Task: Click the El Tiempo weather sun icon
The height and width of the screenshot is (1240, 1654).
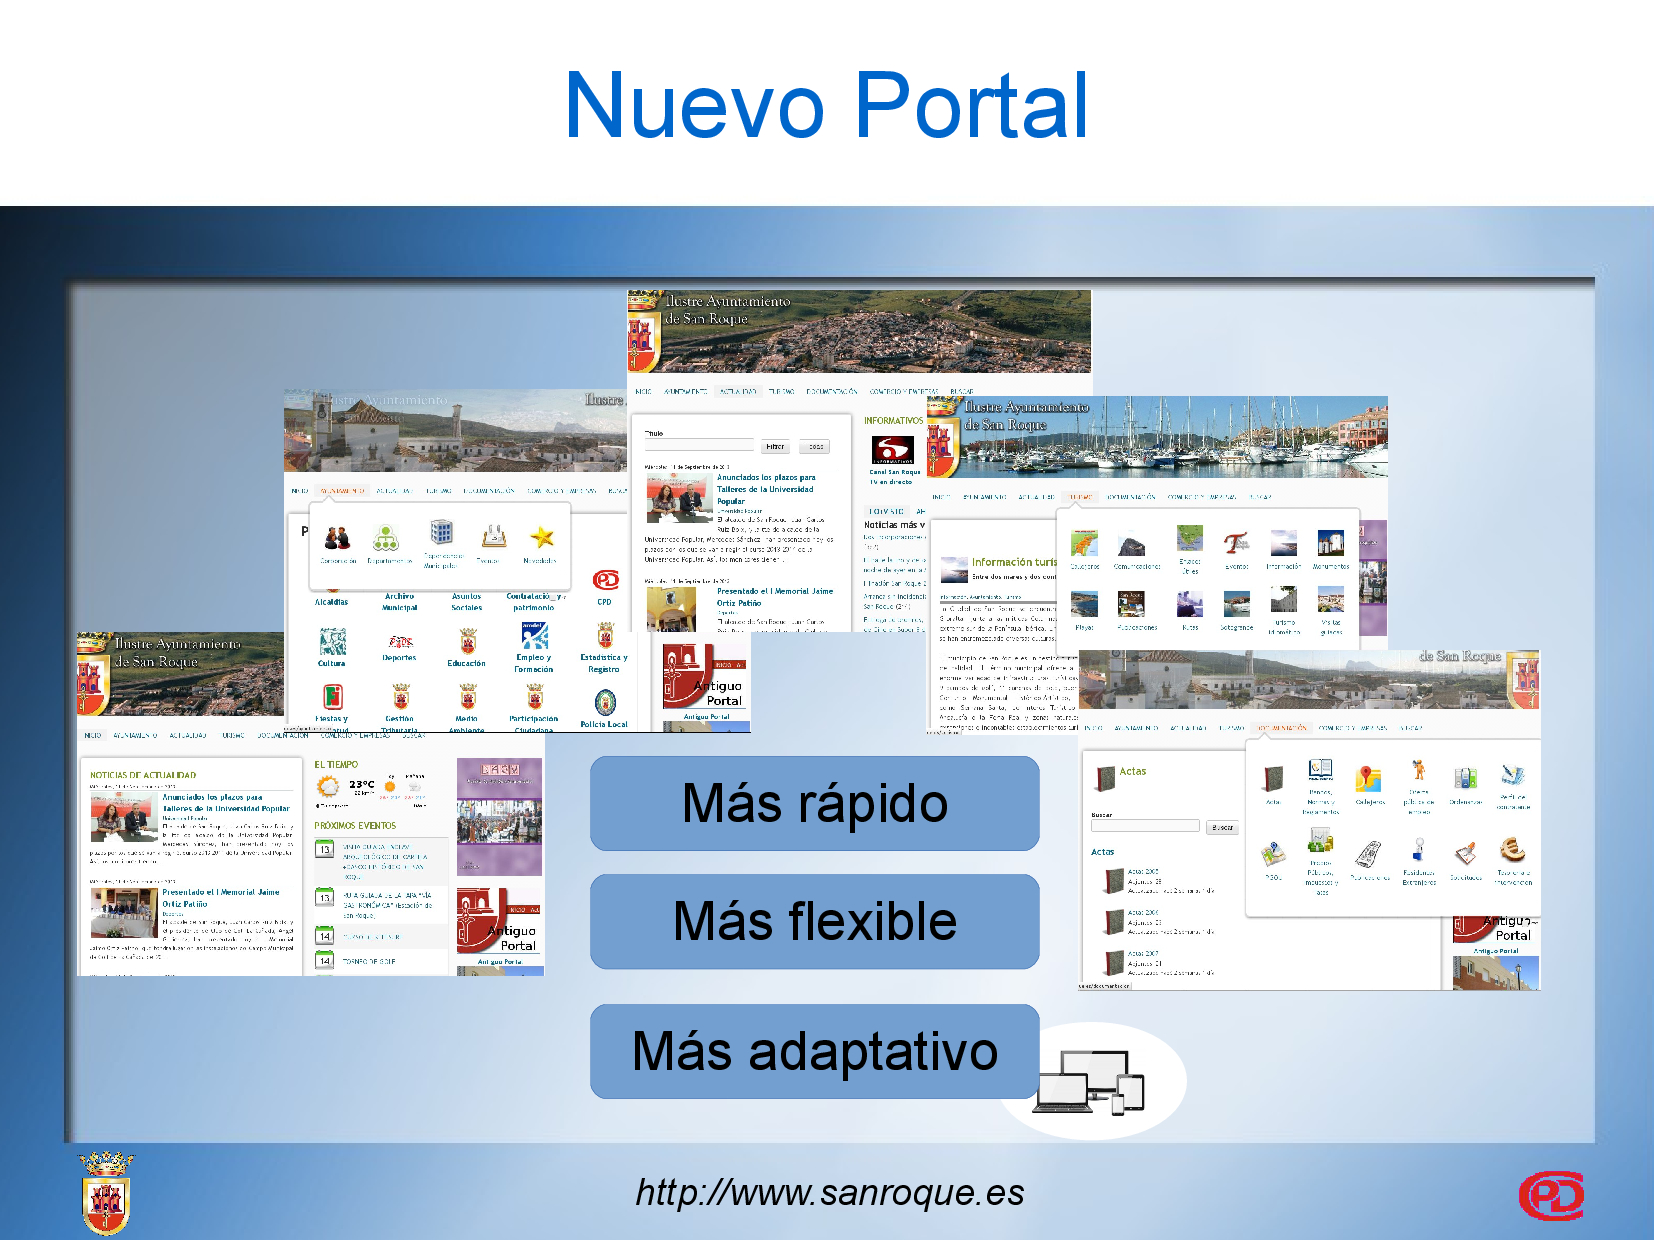Action: [x=328, y=787]
